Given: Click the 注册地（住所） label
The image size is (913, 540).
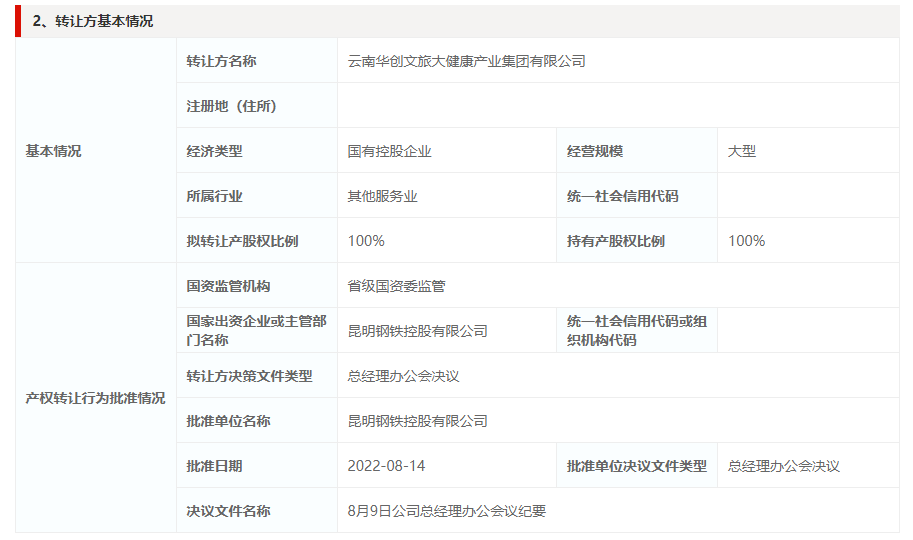Looking at the screenshot, I should pyautogui.click(x=231, y=106).
